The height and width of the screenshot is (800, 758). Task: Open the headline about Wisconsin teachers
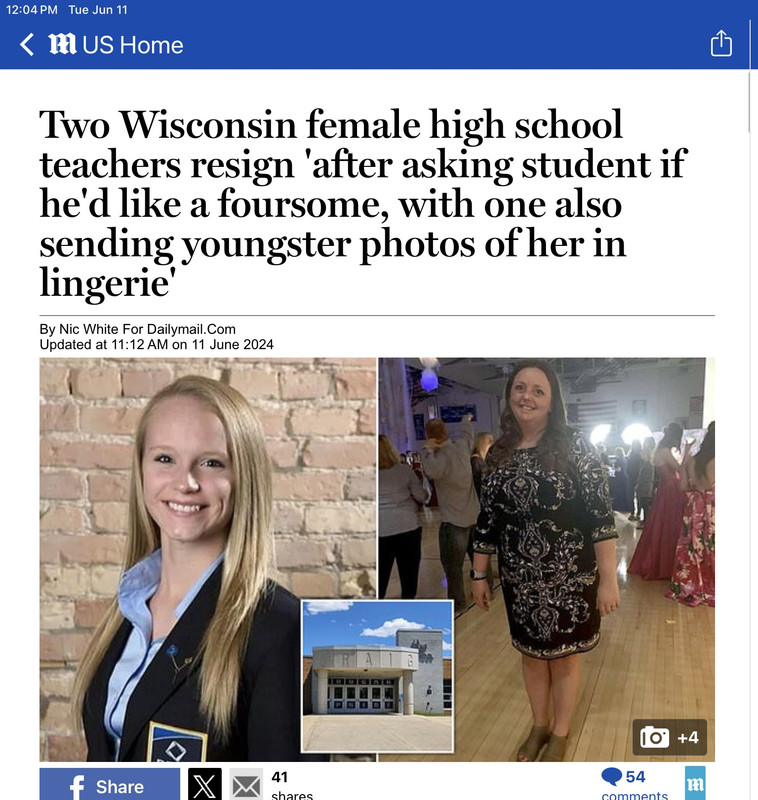tap(364, 203)
